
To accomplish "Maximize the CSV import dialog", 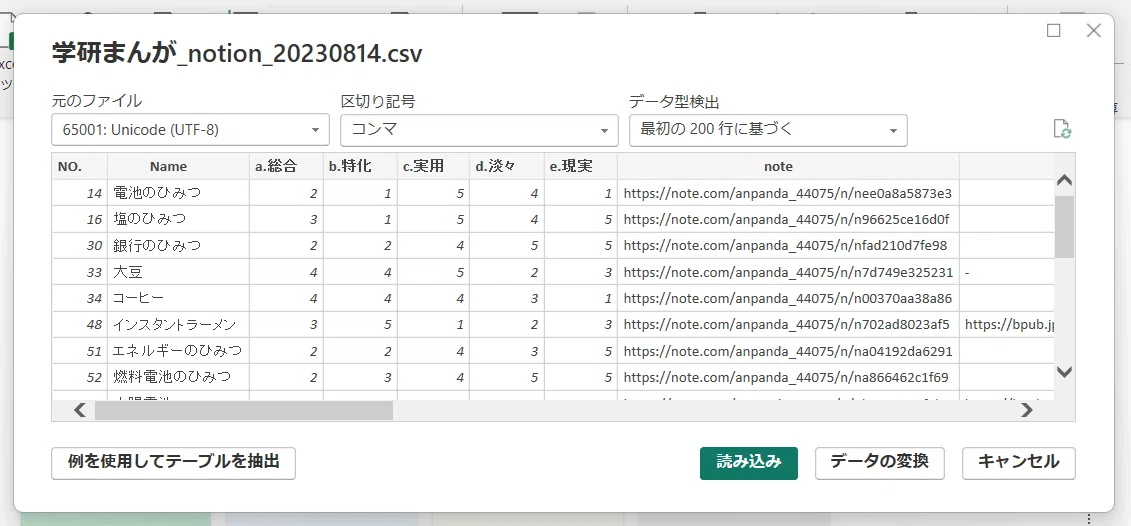I will click(x=1053, y=30).
